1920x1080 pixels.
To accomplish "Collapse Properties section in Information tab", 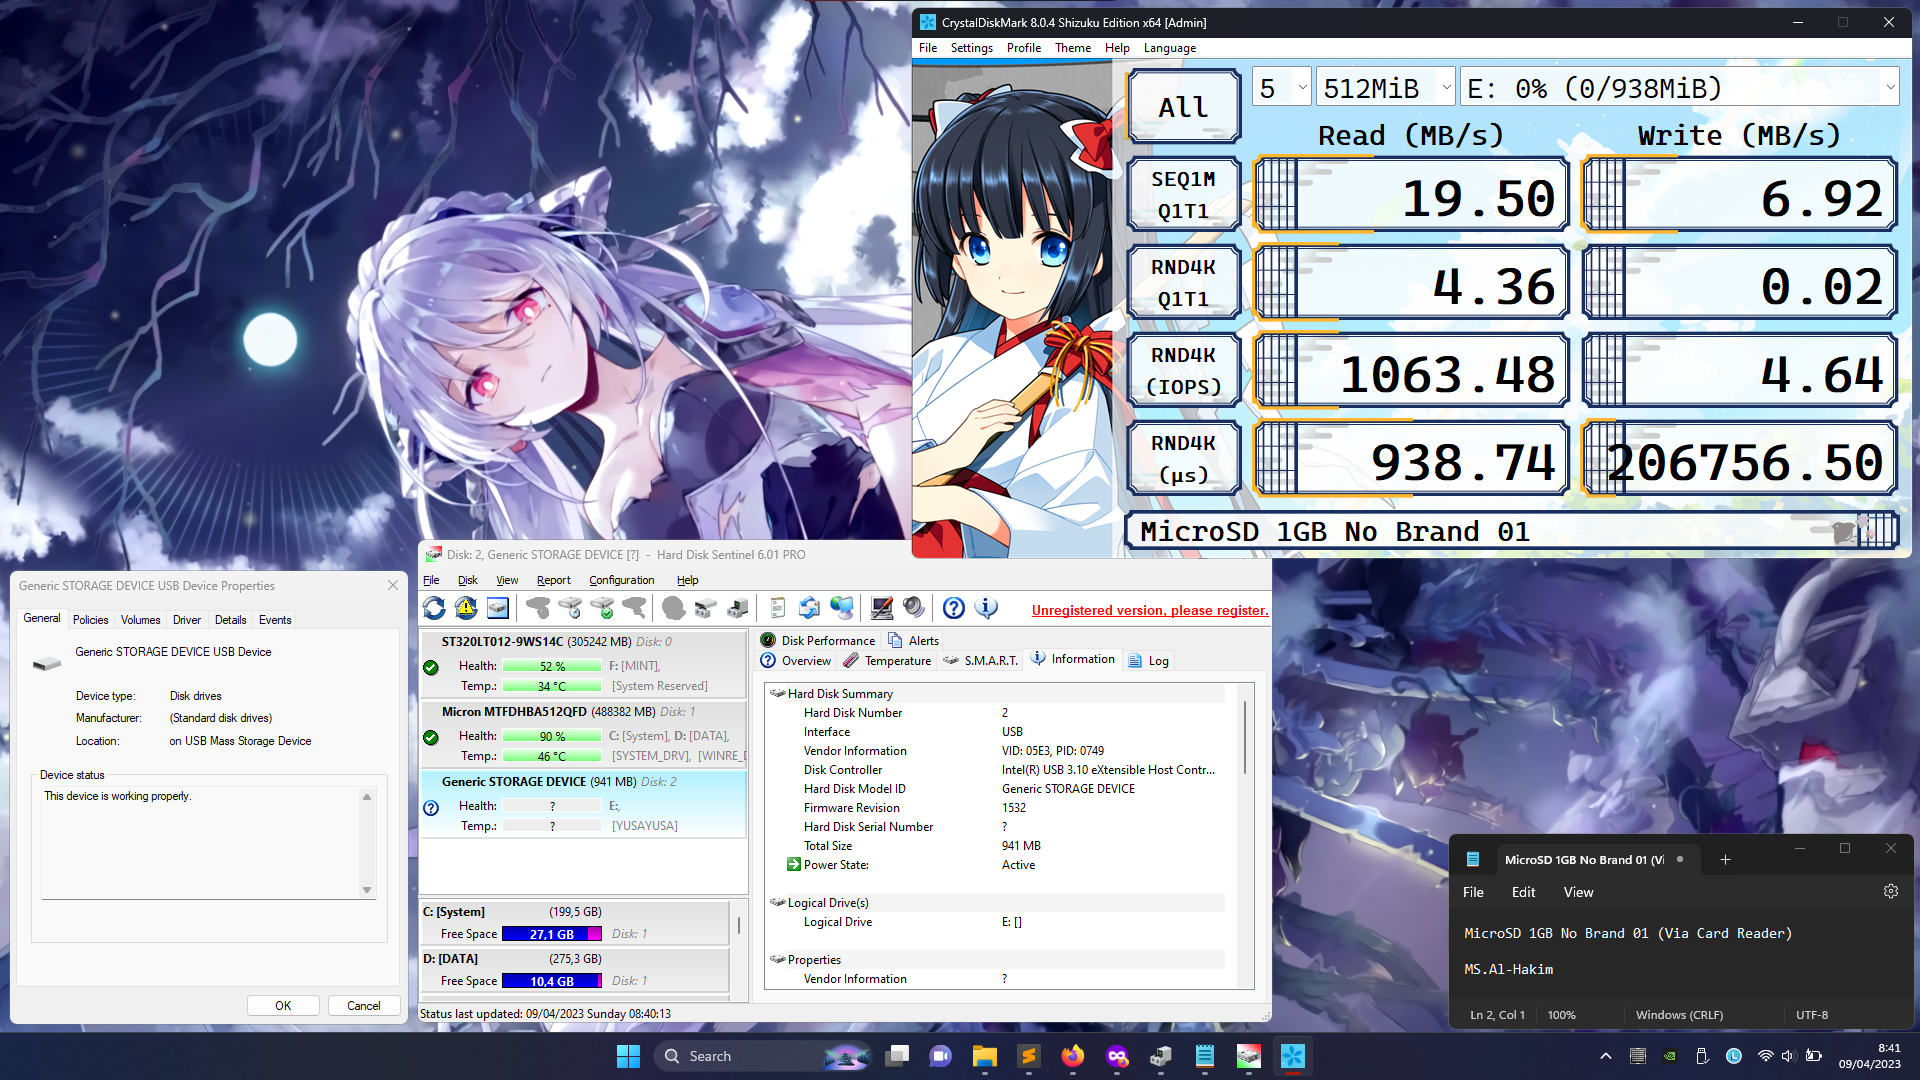I will point(777,959).
